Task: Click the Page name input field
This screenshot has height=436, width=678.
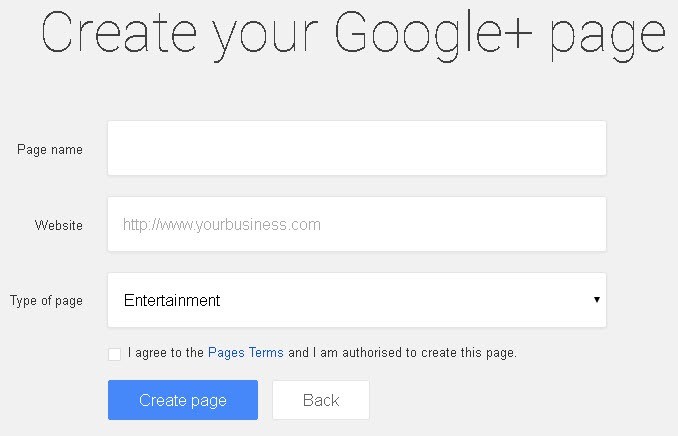Action: coord(356,148)
